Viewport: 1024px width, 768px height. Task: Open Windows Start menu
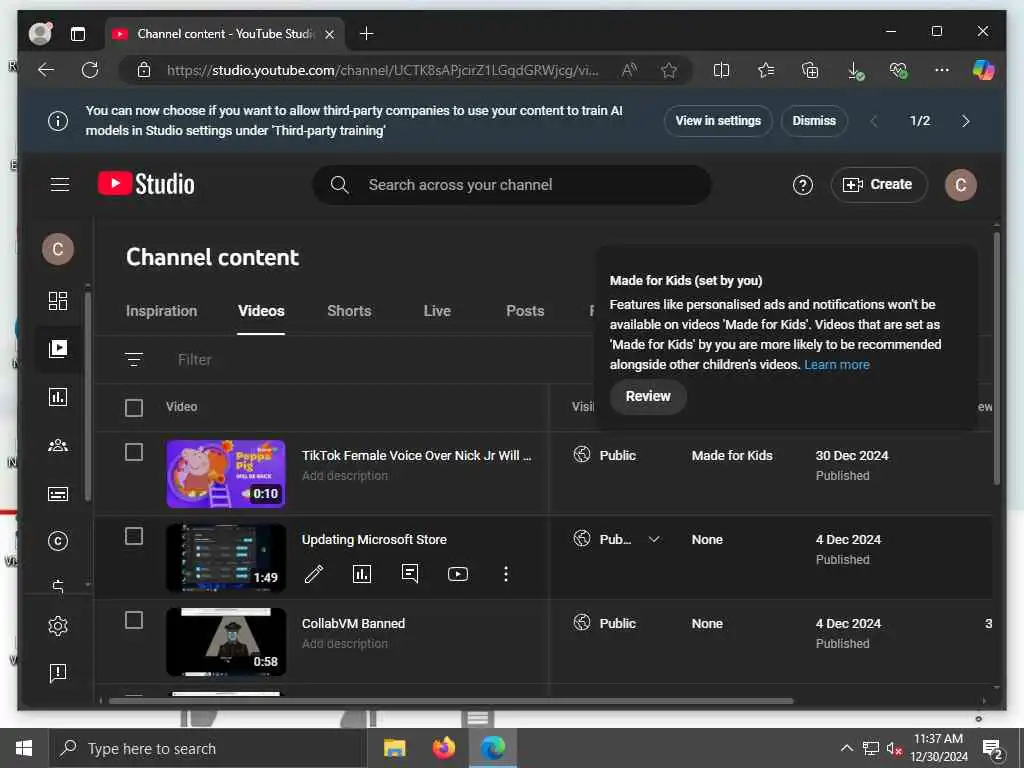tap(24, 748)
